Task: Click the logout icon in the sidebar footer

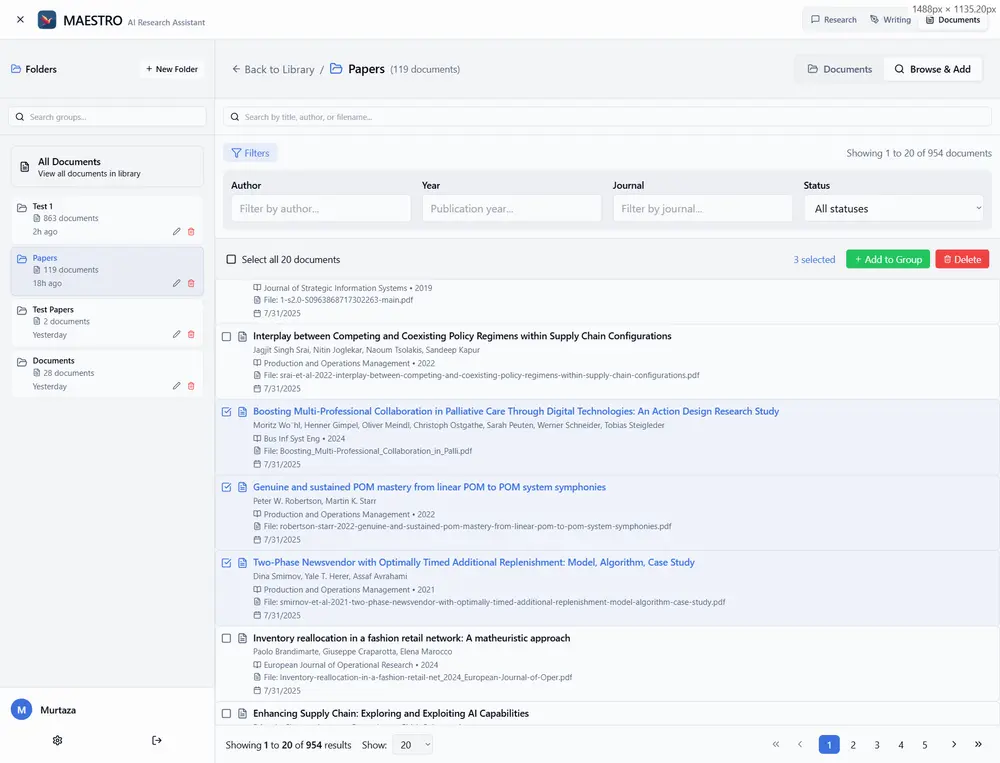Action: click(x=157, y=740)
